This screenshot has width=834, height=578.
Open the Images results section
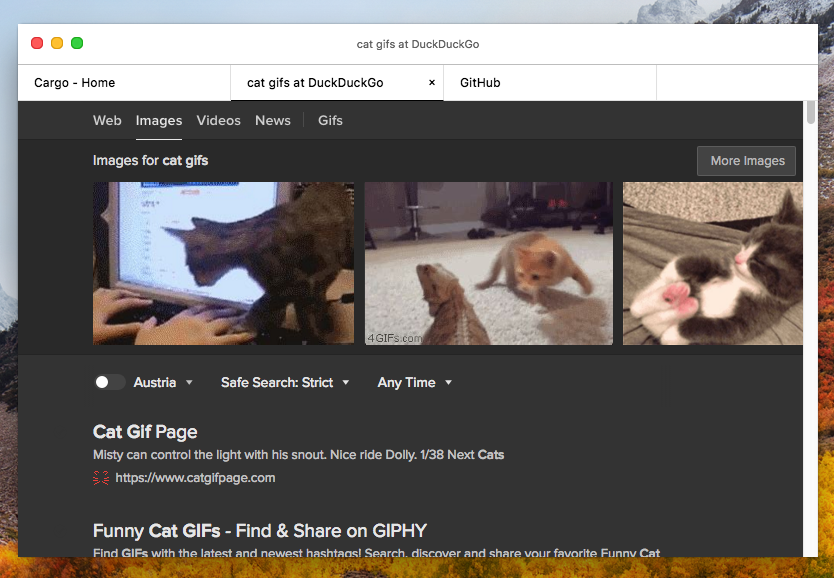pyautogui.click(x=159, y=121)
